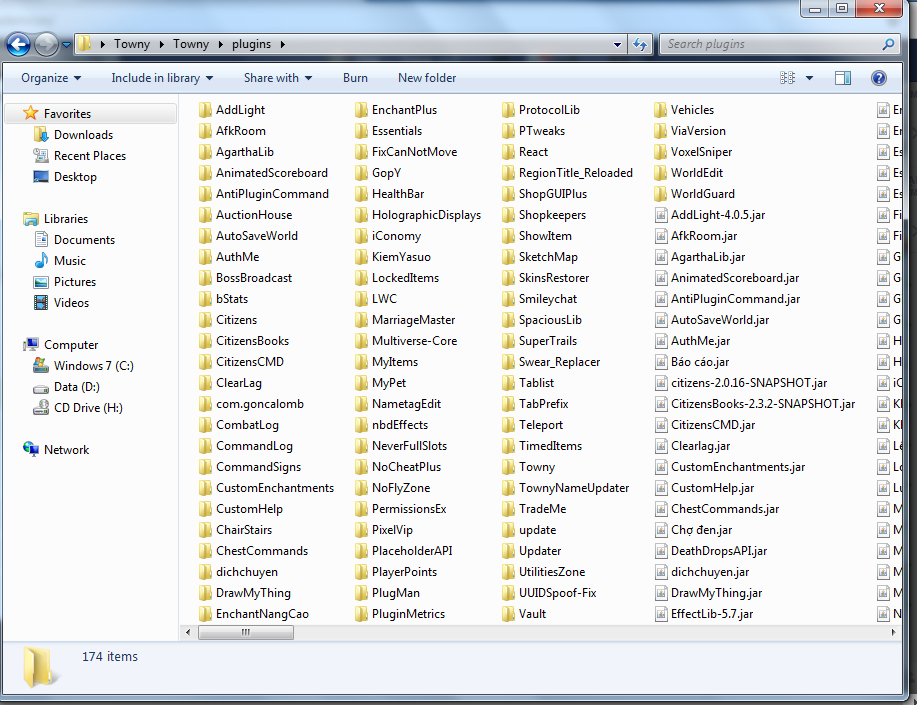Screen dimensions: 917x705
Task: Open the Documents library
Action: coord(84,240)
